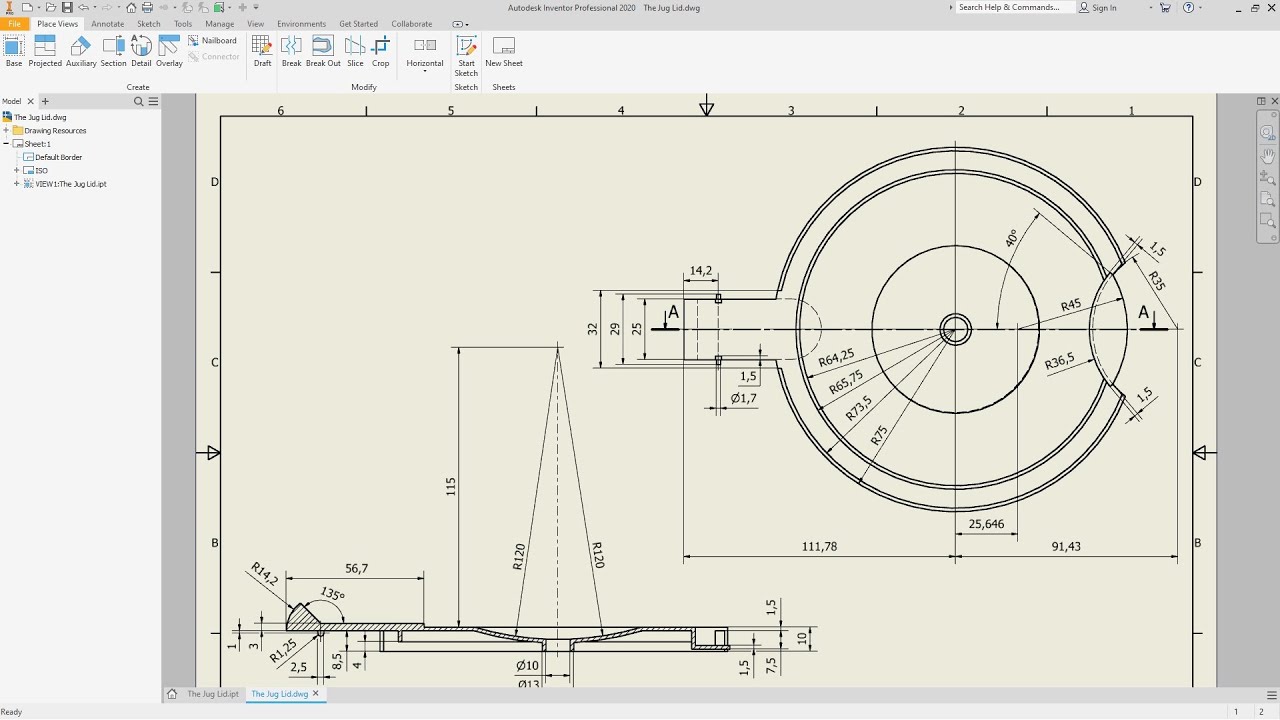
Task: Click the shopping cart icon
Action: (x=1165, y=7)
